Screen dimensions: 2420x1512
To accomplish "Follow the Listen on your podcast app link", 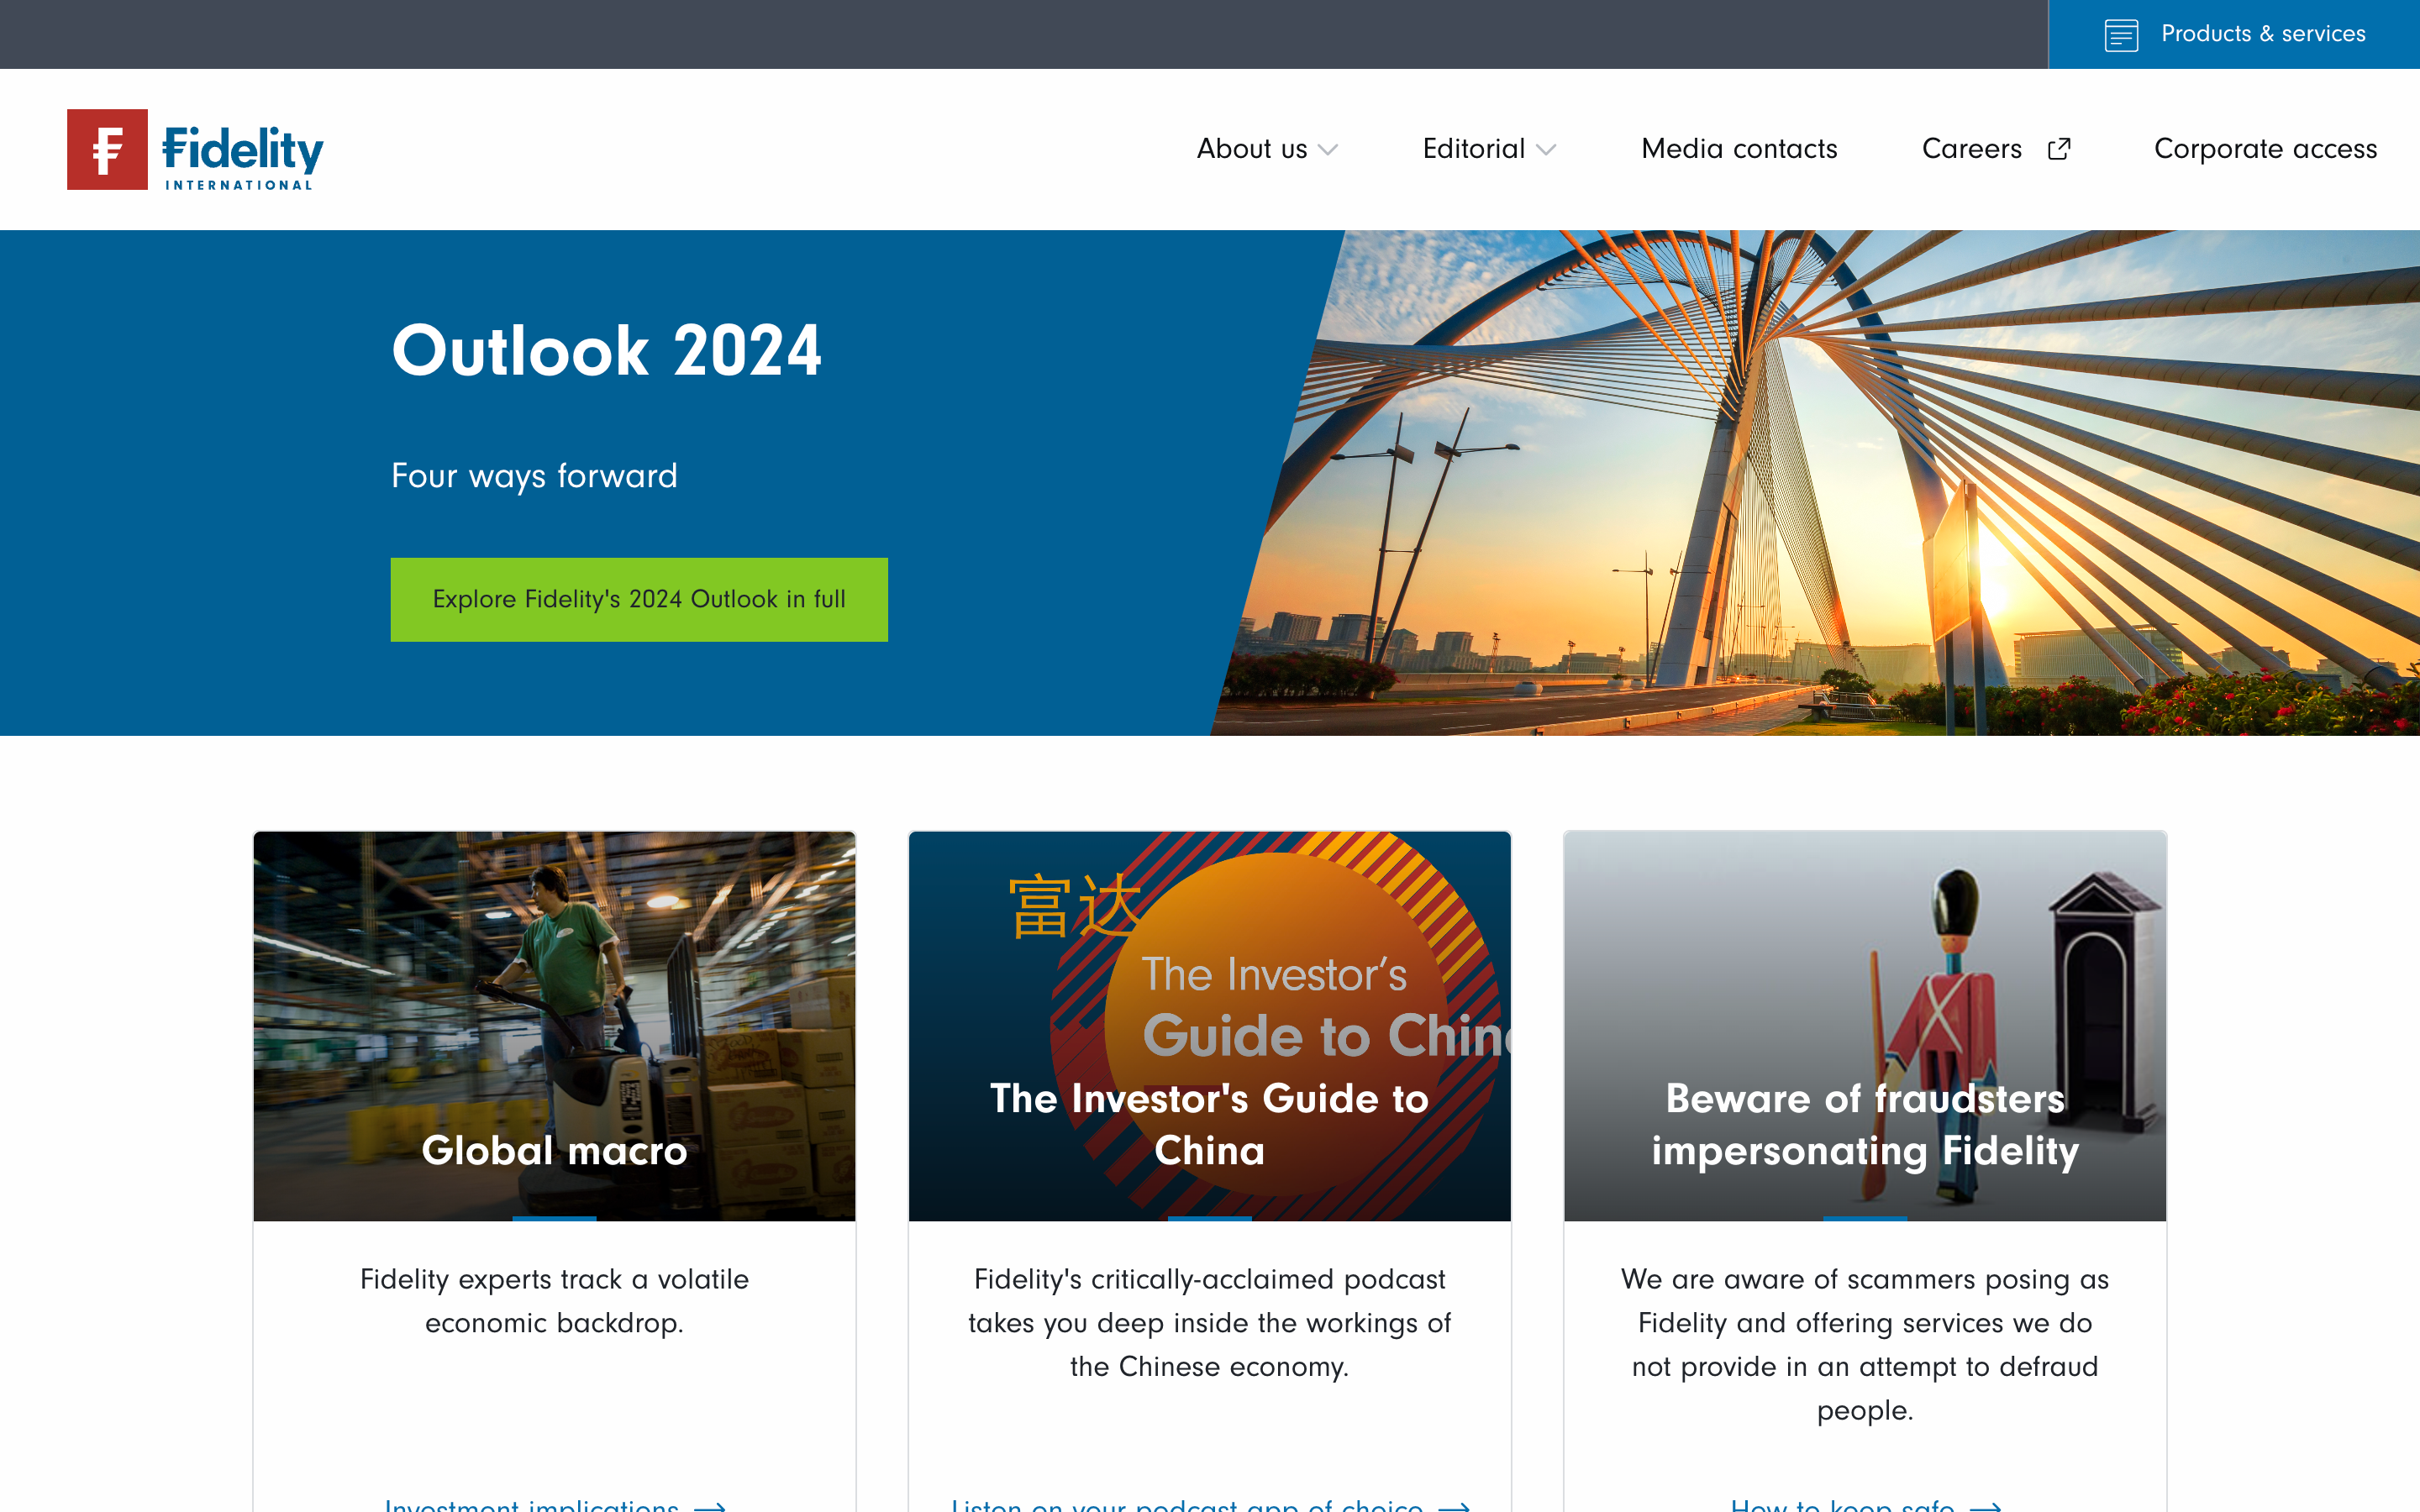I will 1209,1505.
